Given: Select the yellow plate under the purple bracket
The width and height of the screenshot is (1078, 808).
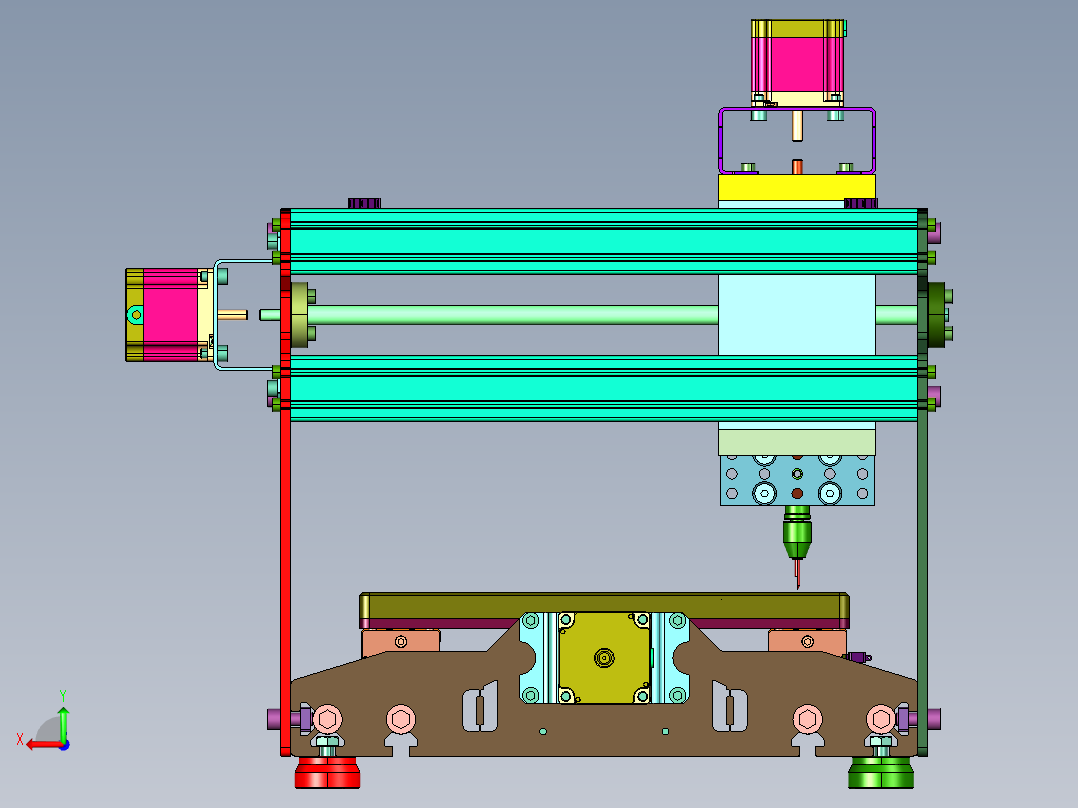Looking at the screenshot, I should pos(797,187).
